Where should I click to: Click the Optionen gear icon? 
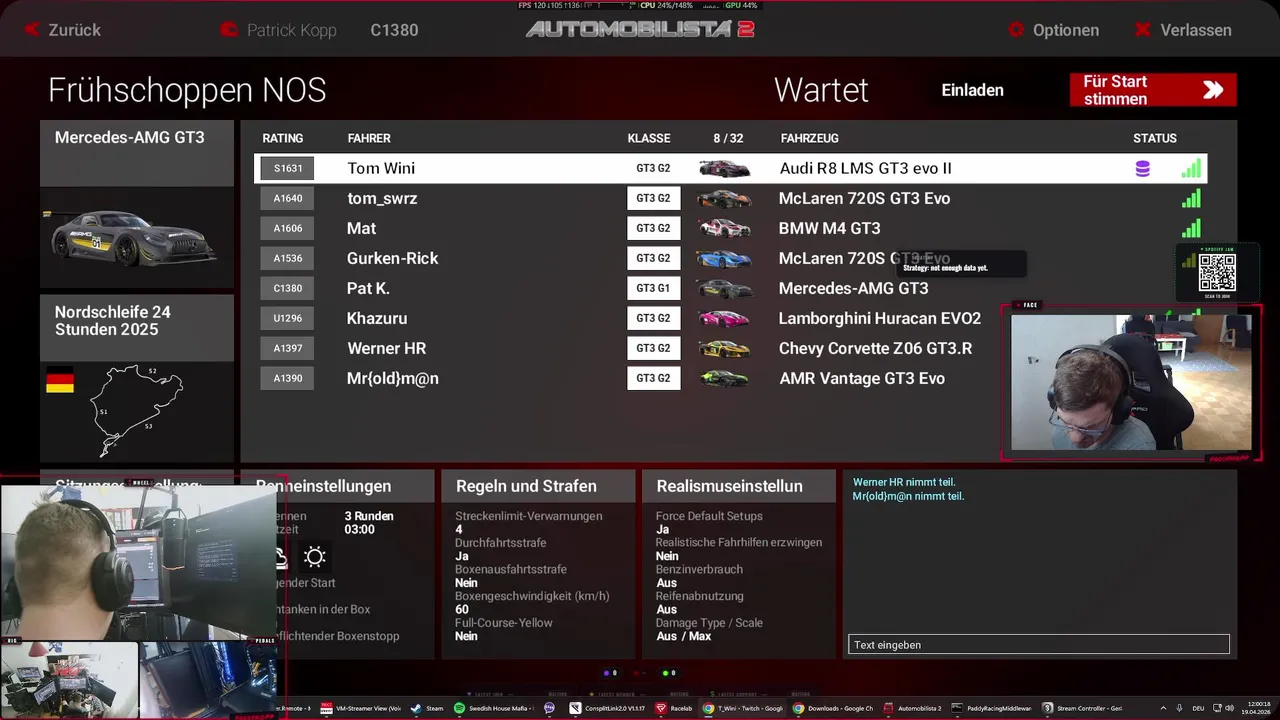click(1017, 30)
